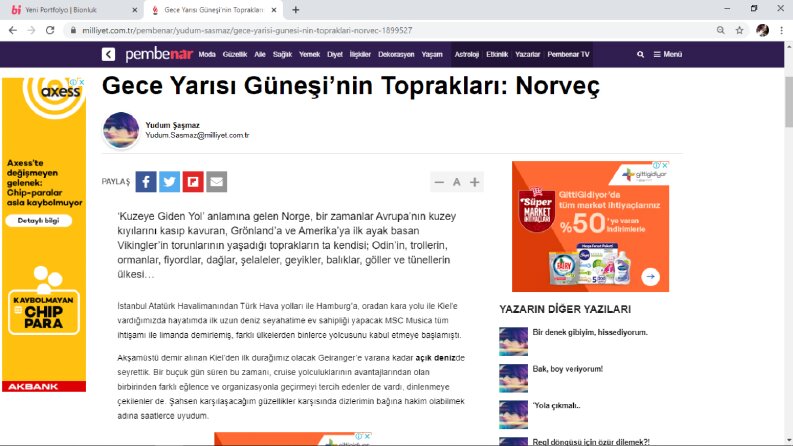Click the address bar URL
793x446 pixels.
(247, 30)
